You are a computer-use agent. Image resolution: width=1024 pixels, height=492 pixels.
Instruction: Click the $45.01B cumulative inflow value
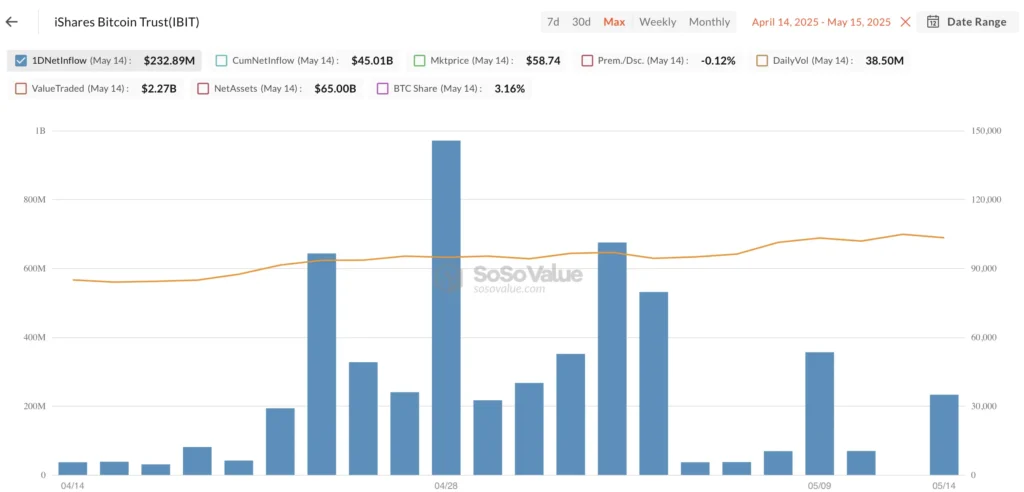coord(372,61)
